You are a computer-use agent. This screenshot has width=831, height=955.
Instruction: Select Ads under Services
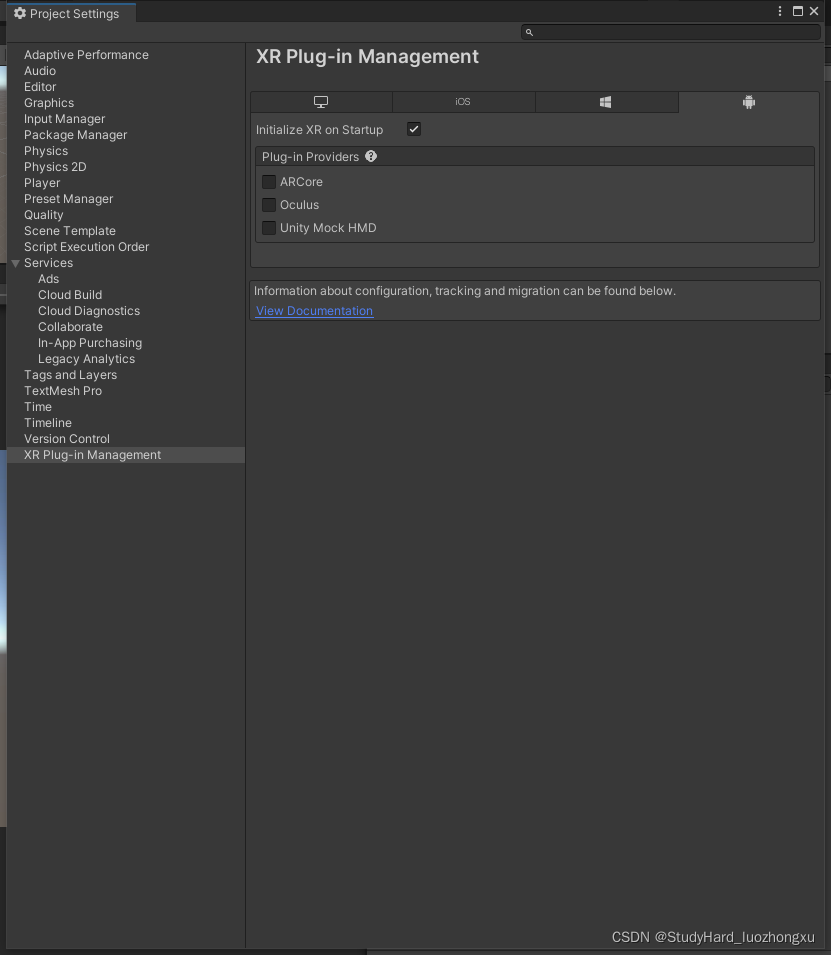(x=48, y=279)
